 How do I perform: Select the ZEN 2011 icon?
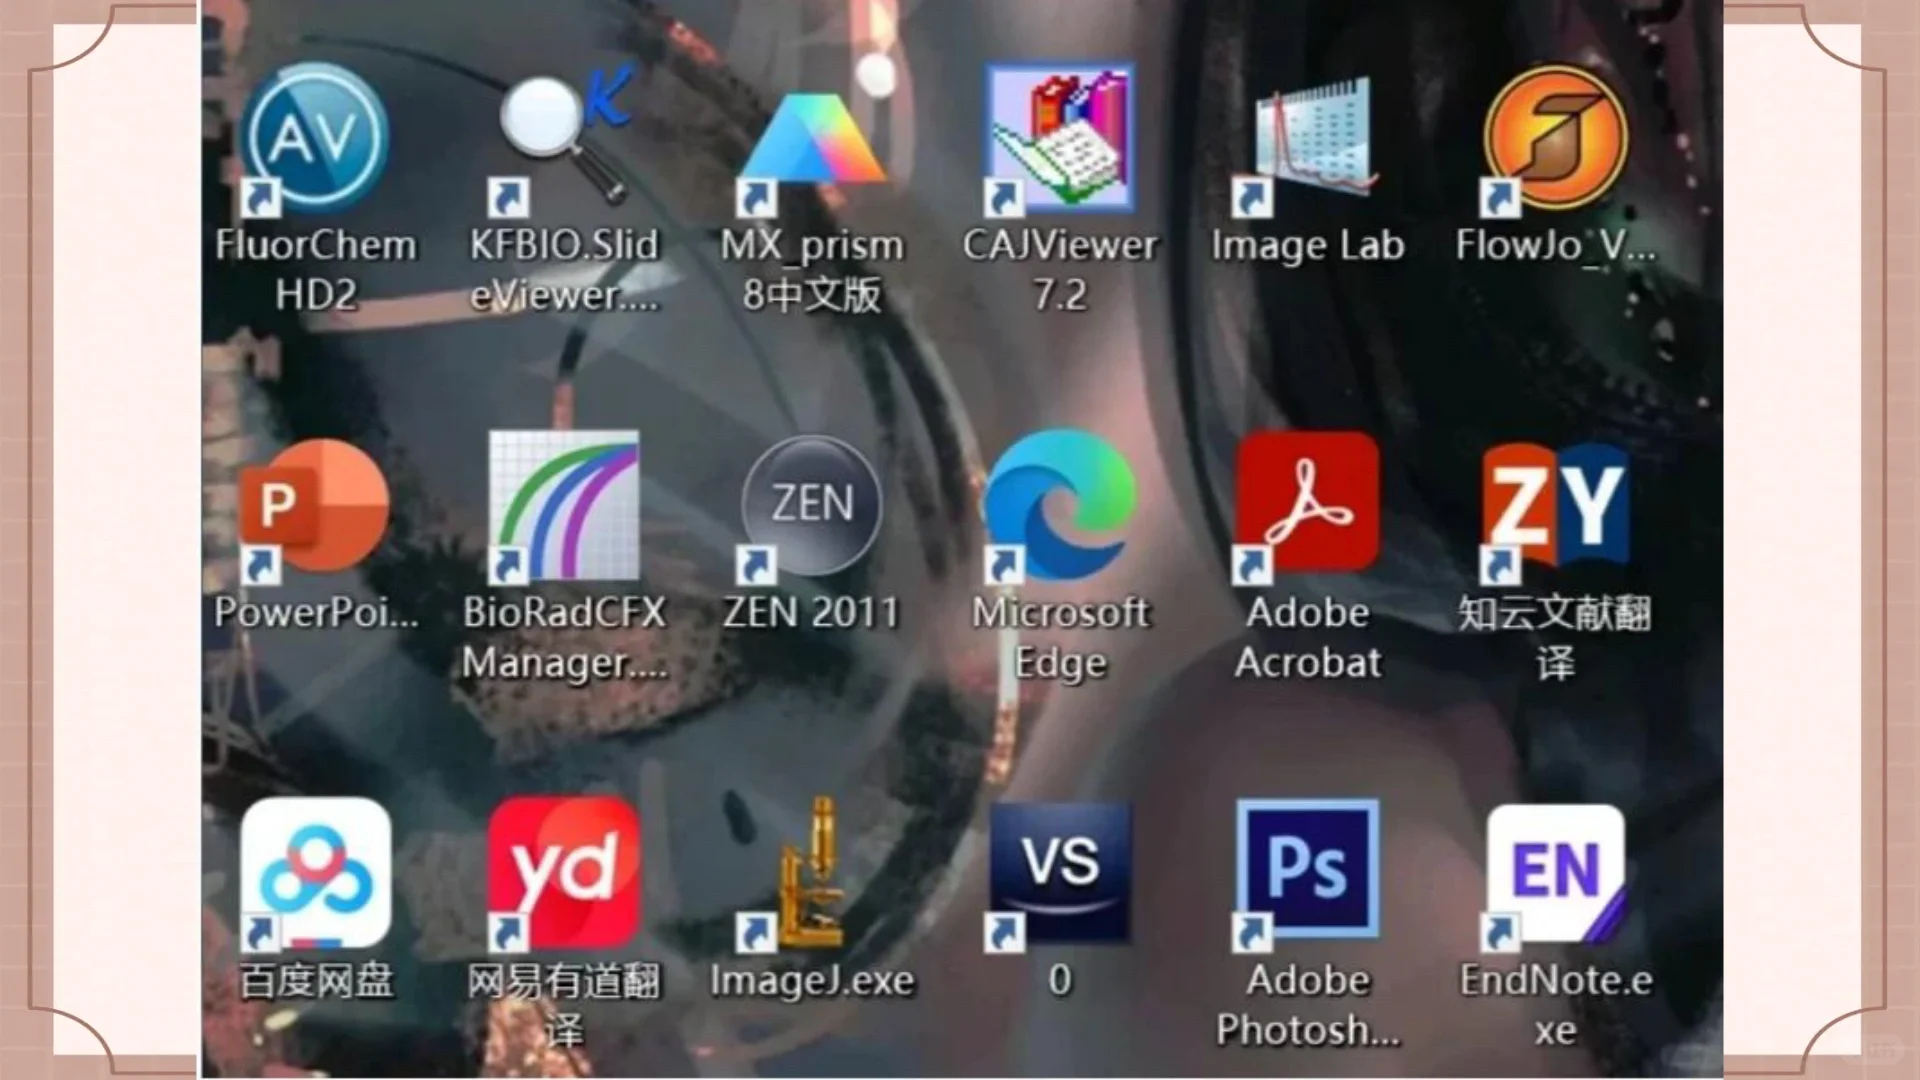(x=811, y=505)
